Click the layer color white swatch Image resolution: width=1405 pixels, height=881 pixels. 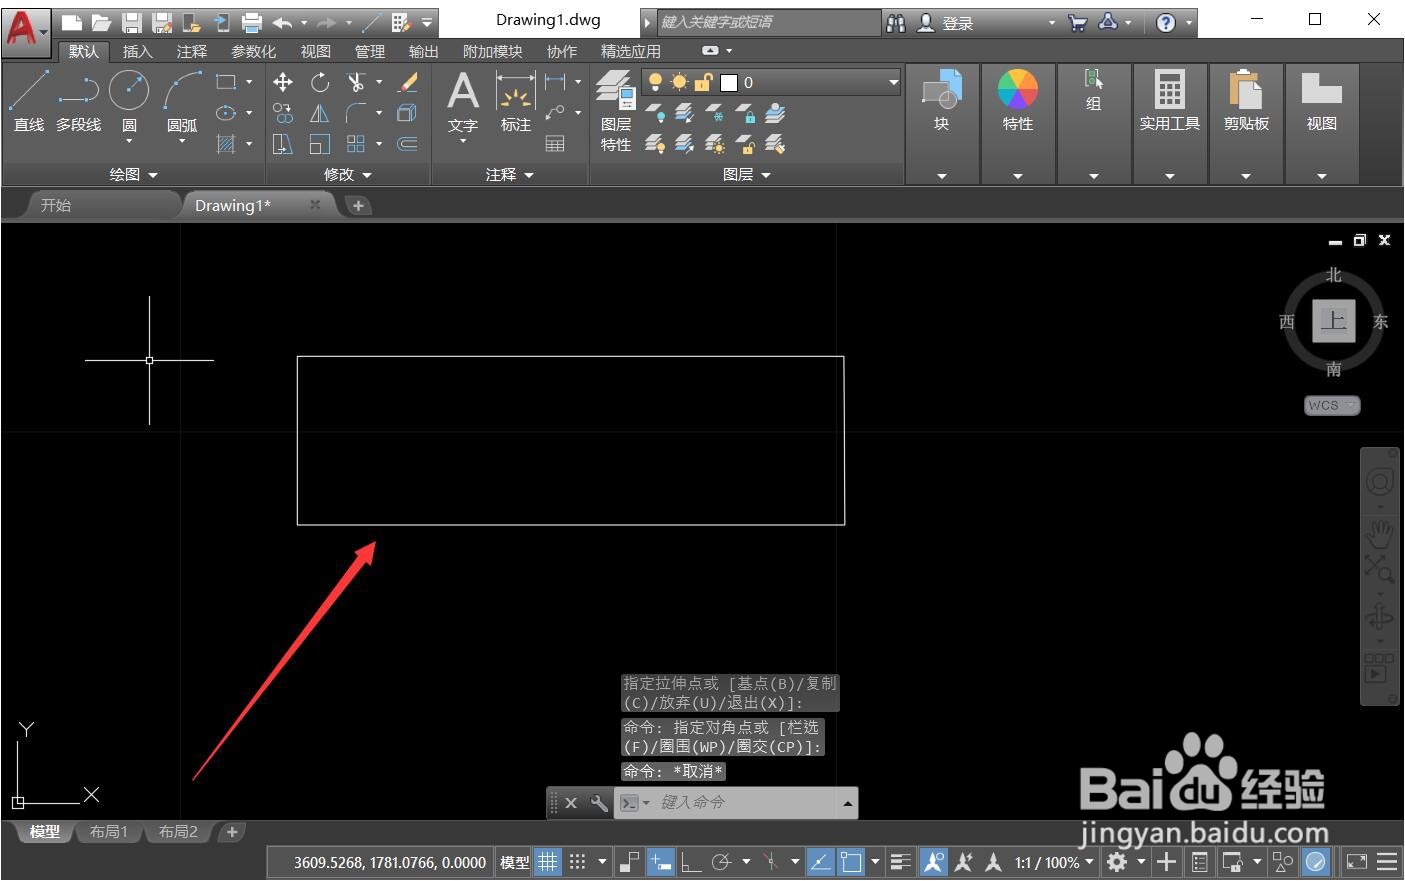click(x=729, y=82)
